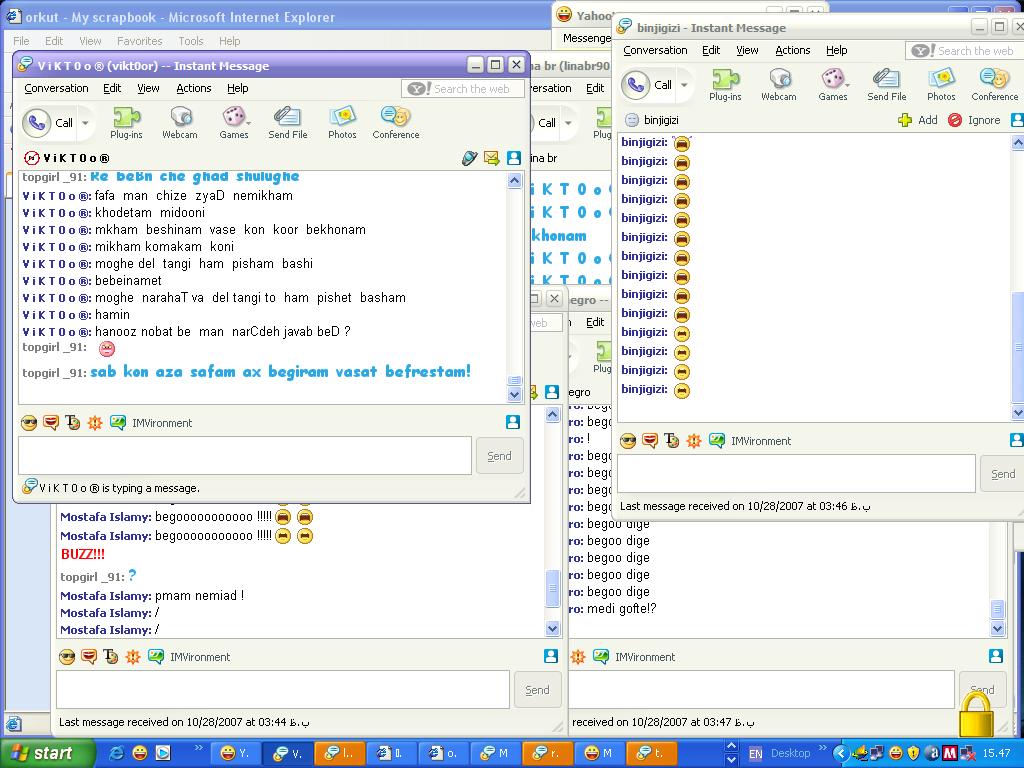Open the Favorites menu in Internet Explorer
The height and width of the screenshot is (768, 1024).
pyautogui.click(x=140, y=41)
